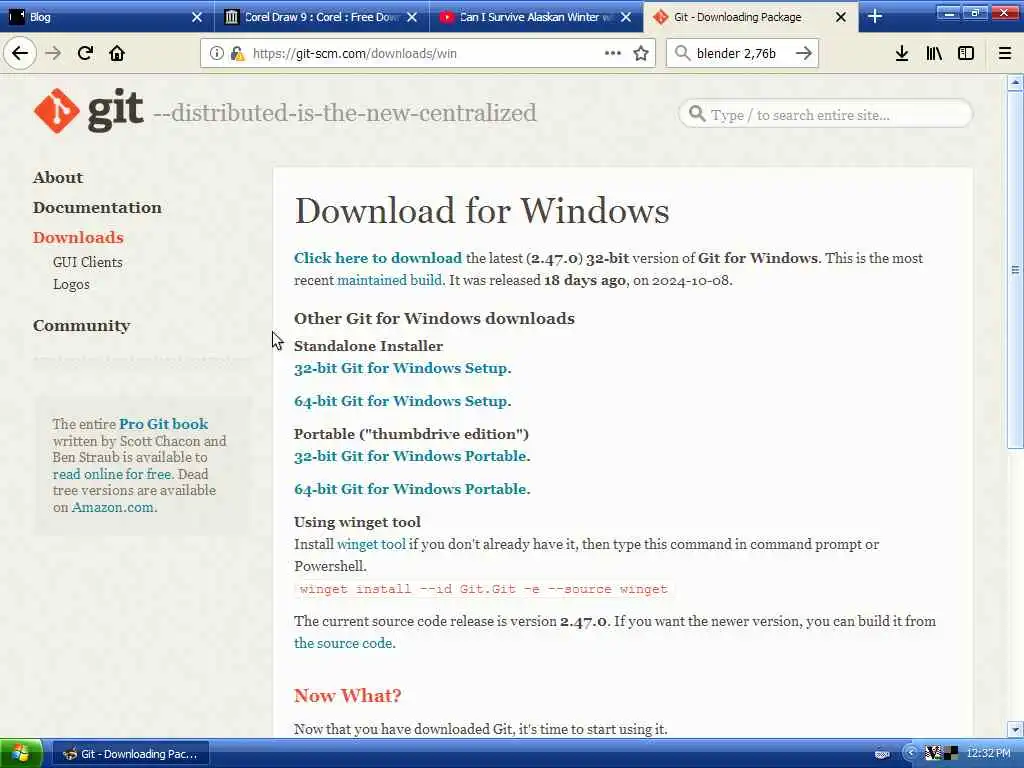Click the 'Now What?' heading

click(347, 696)
